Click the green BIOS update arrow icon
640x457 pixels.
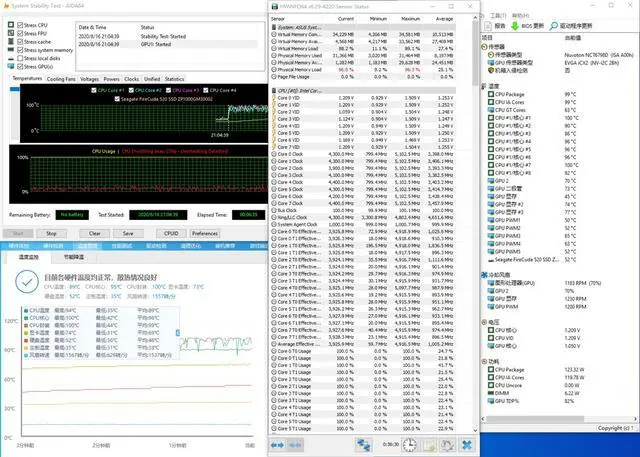pos(515,26)
